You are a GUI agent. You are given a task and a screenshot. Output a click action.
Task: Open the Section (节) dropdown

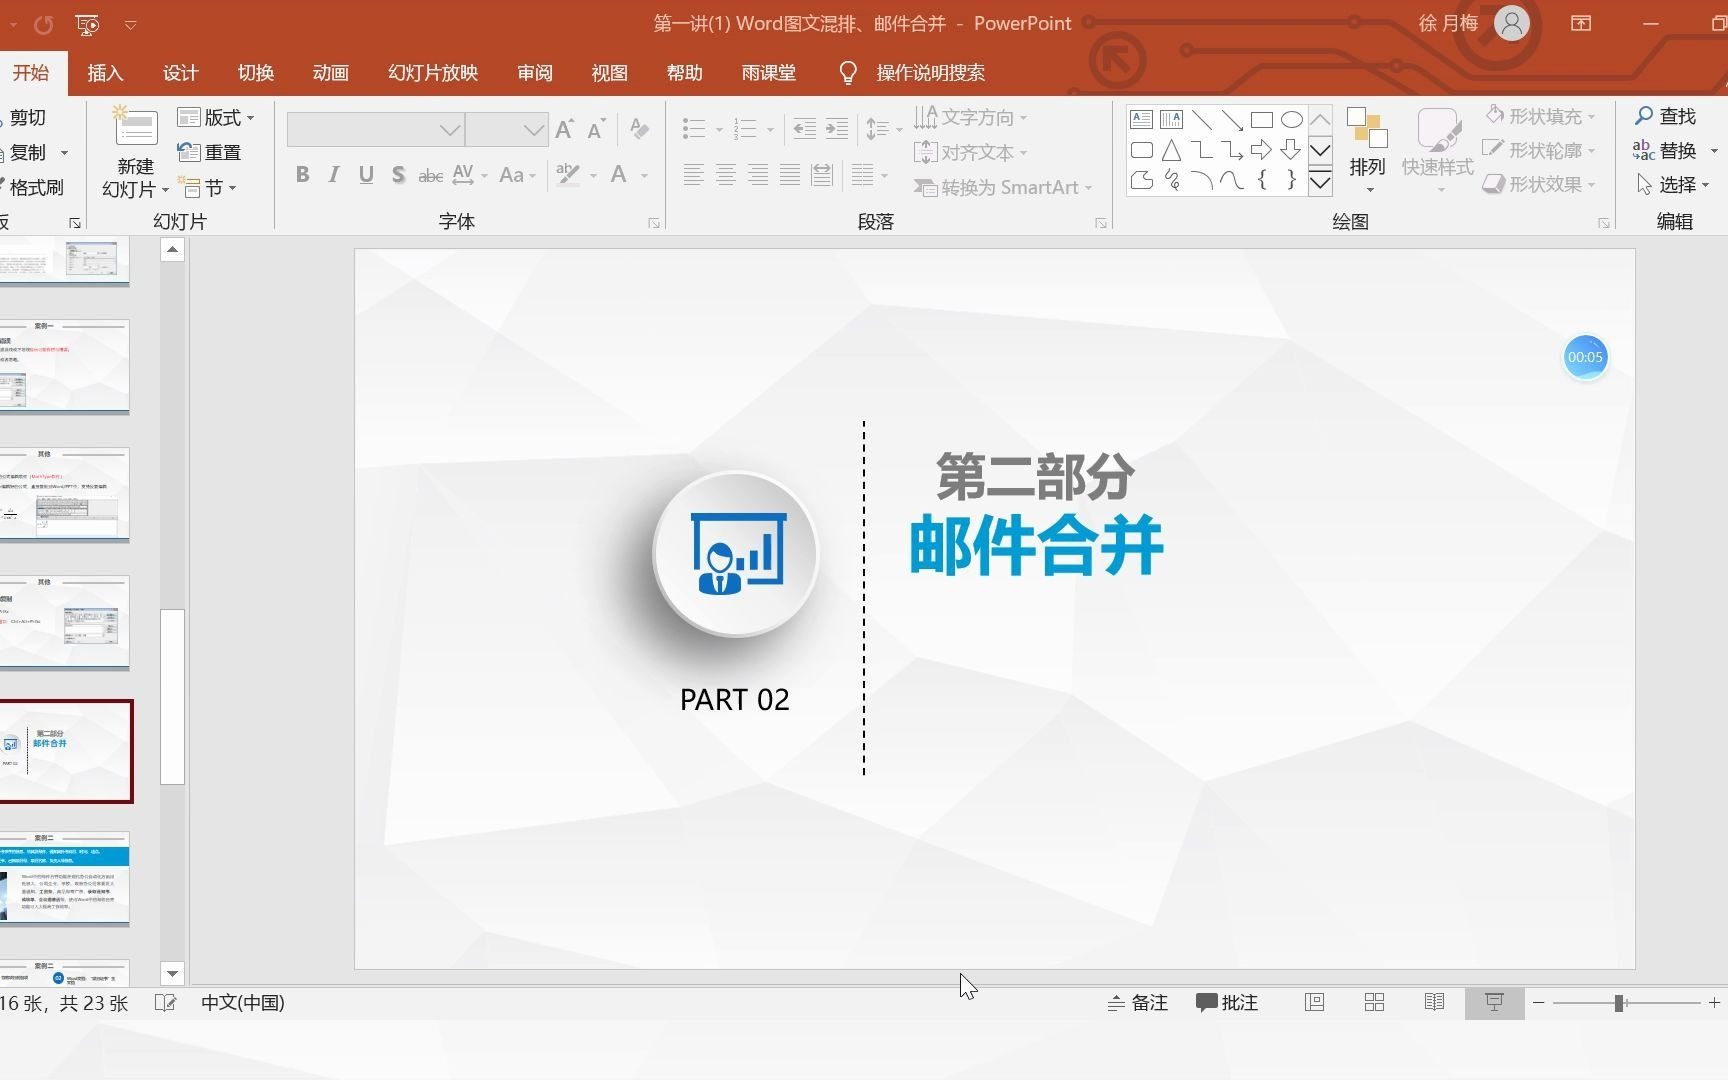pos(207,188)
